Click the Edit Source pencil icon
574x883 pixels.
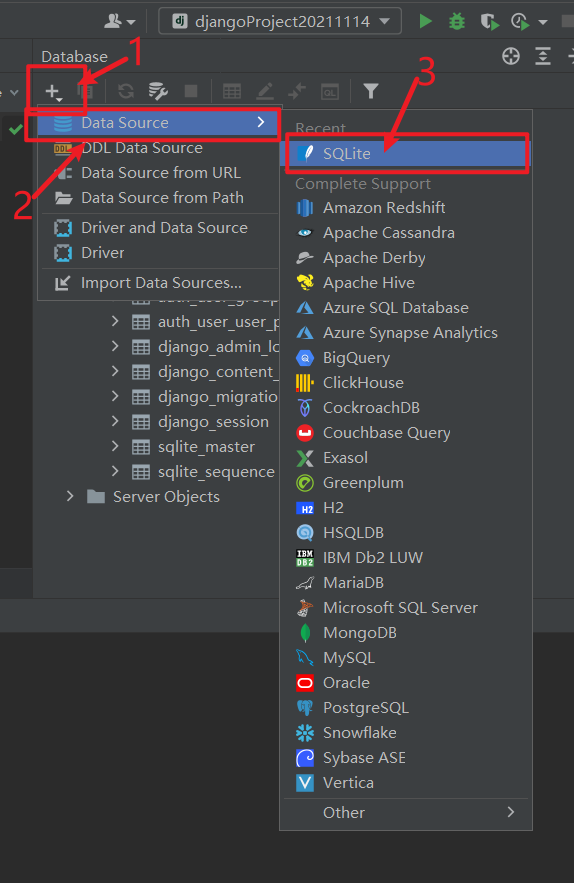coord(264,91)
